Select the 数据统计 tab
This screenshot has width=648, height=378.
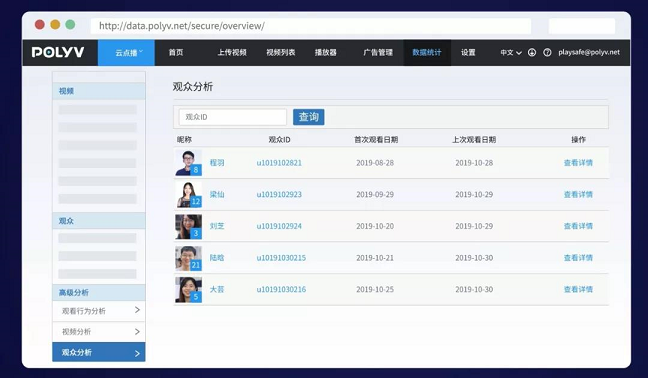point(427,52)
